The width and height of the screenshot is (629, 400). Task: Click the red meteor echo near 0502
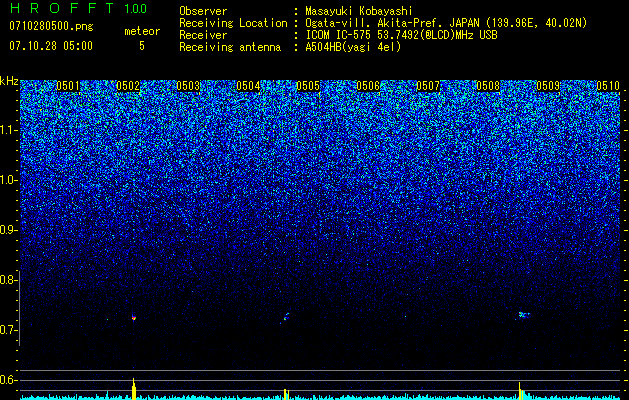pos(134,318)
